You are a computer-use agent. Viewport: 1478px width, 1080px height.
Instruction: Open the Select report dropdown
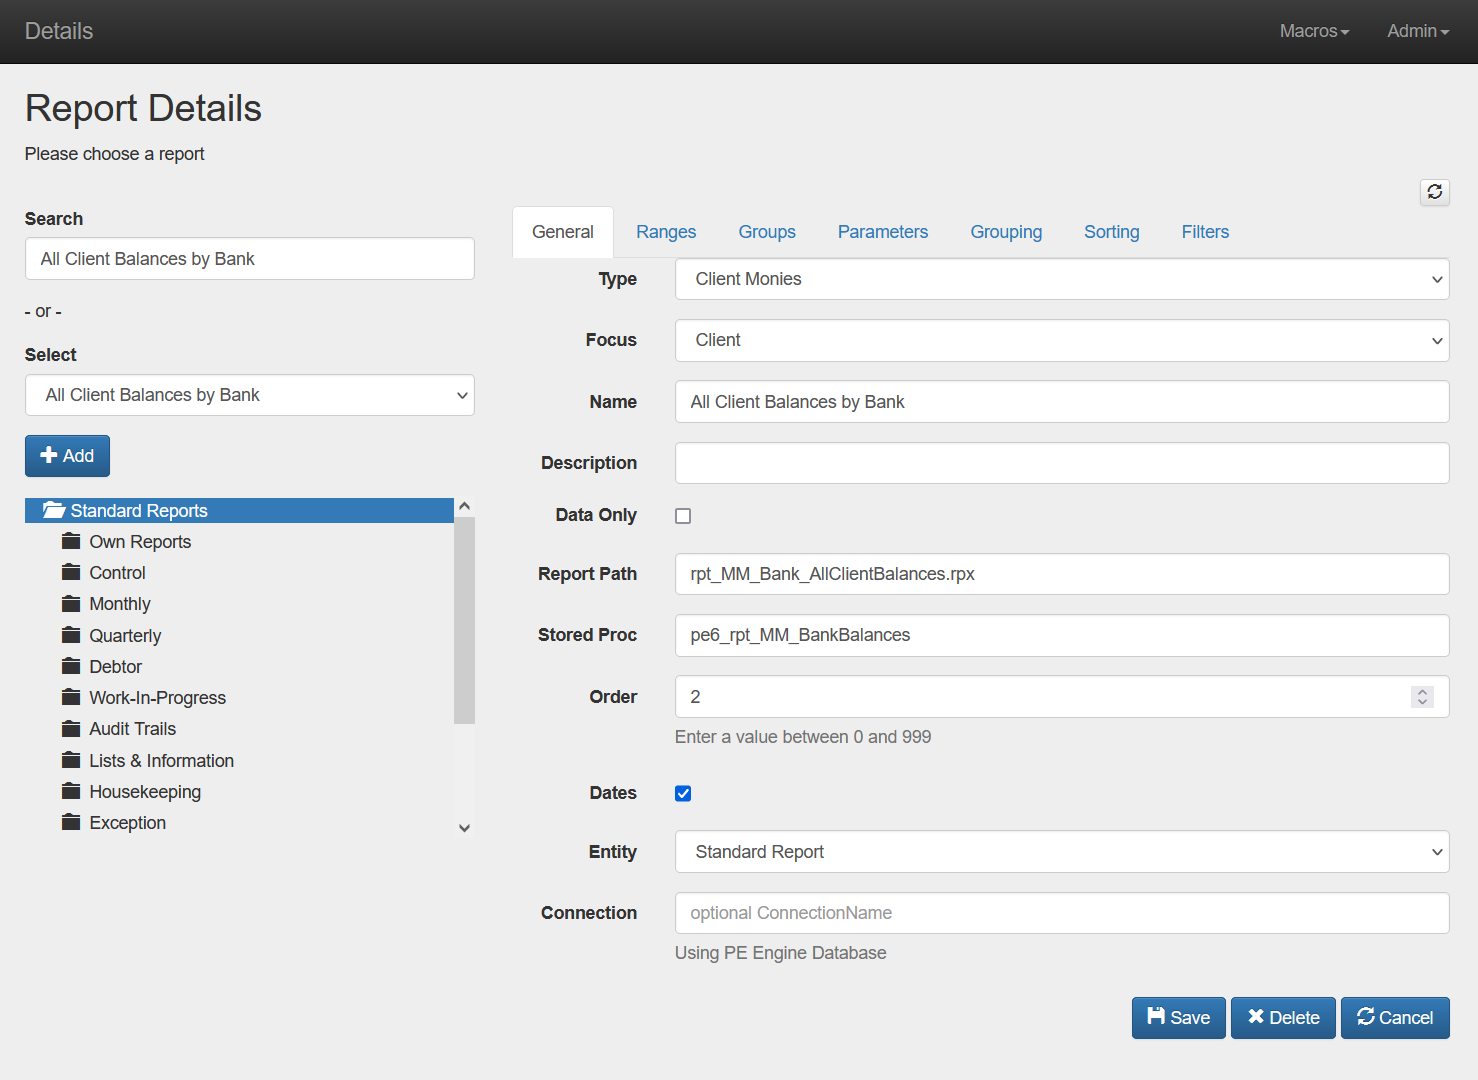(x=250, y=395)
